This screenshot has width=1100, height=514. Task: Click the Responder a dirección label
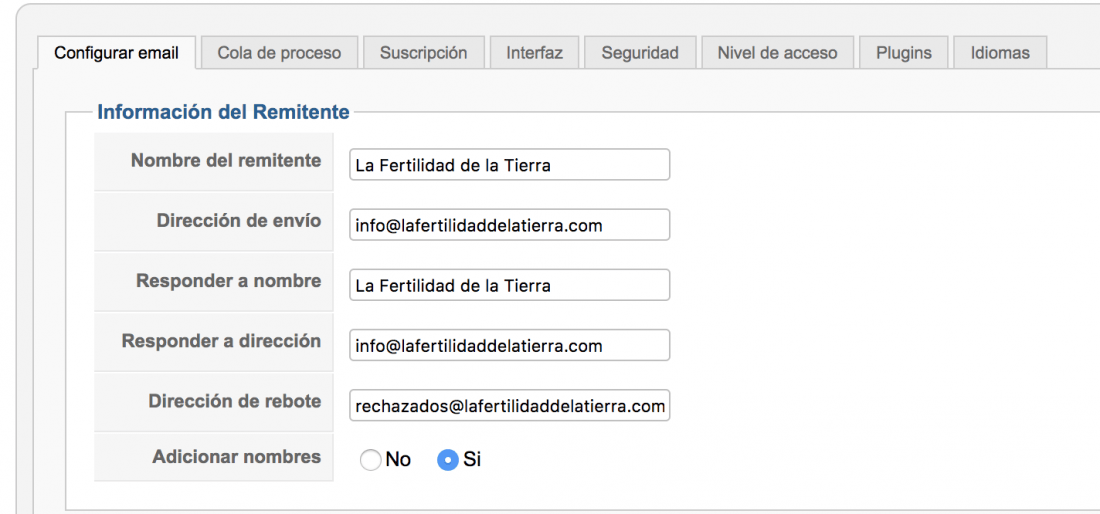point(221,341)
